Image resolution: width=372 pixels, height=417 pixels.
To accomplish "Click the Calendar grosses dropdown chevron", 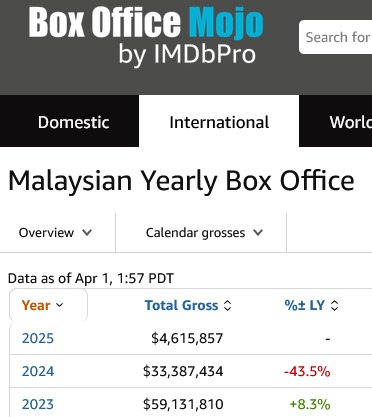I will (x=258, y=232).
